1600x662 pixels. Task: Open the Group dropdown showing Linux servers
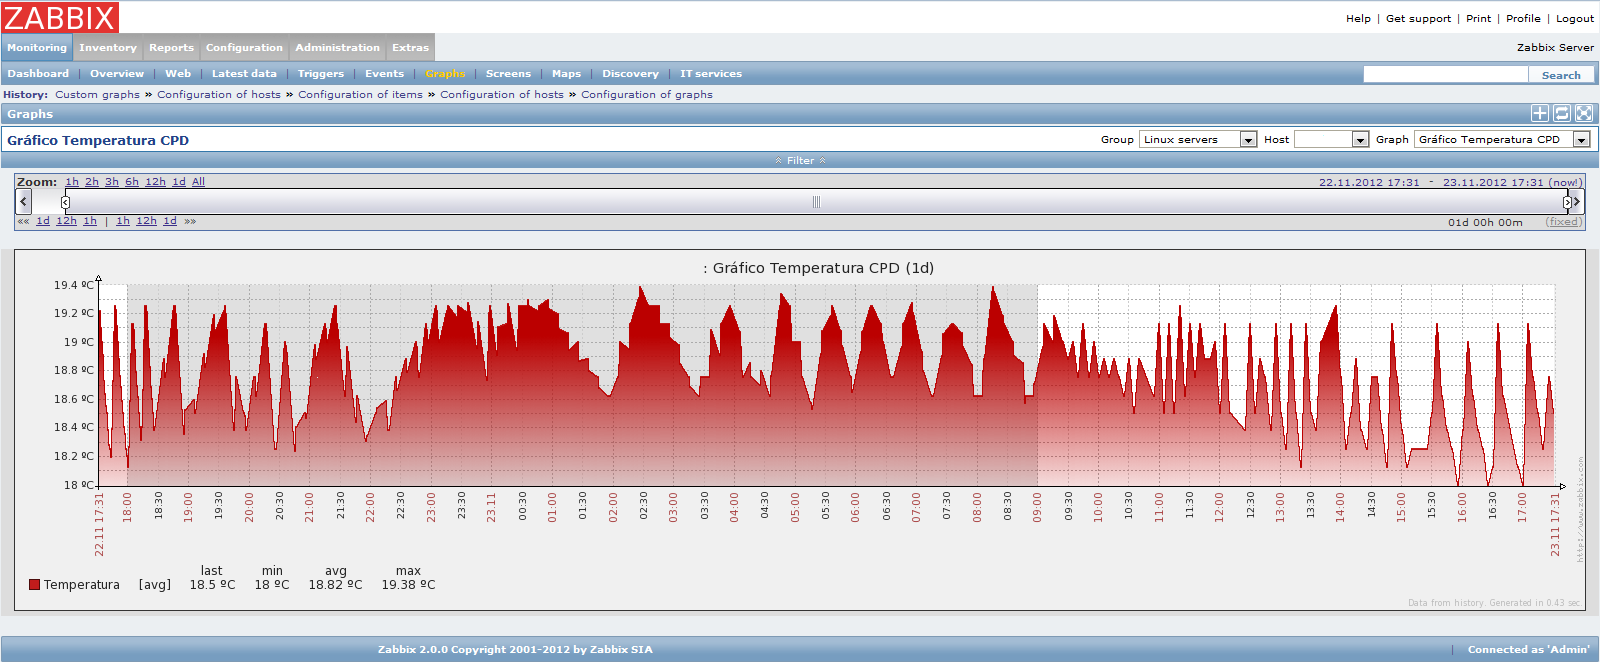pyautogui.click(x=1198, y=140)
